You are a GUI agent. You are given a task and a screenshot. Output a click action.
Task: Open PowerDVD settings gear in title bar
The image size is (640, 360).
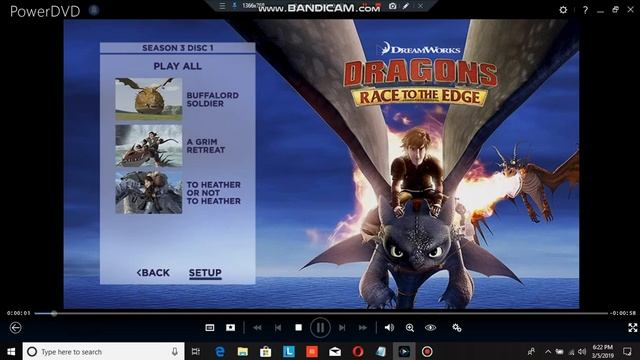[x=563, y=9]
